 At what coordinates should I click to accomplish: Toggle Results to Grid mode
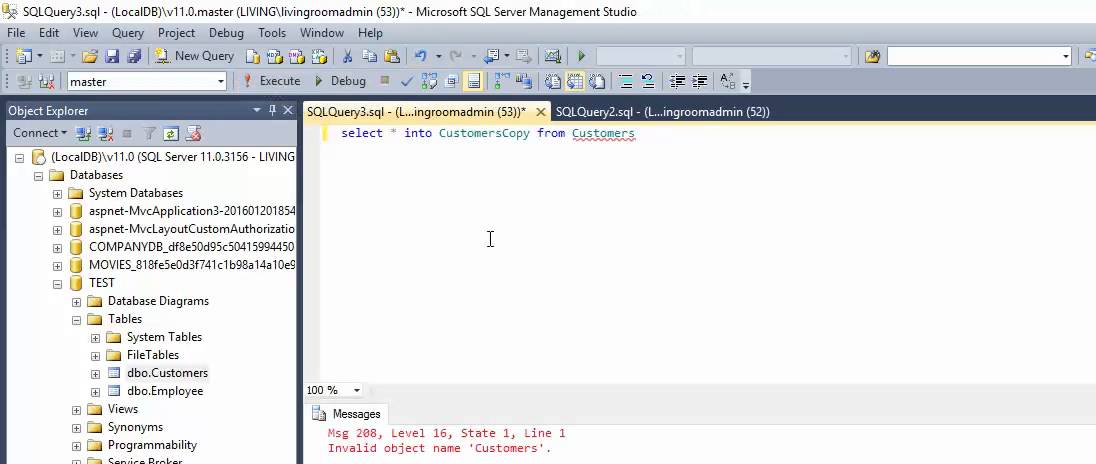[x=575, y=81]
